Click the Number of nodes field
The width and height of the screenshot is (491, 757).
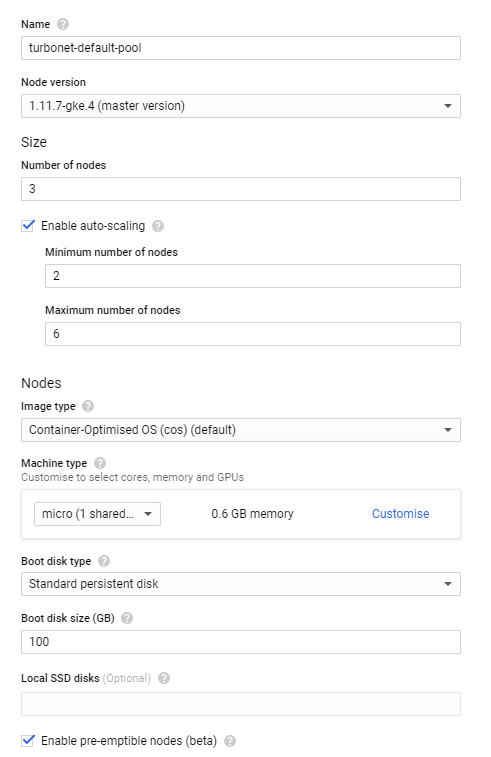241,189
